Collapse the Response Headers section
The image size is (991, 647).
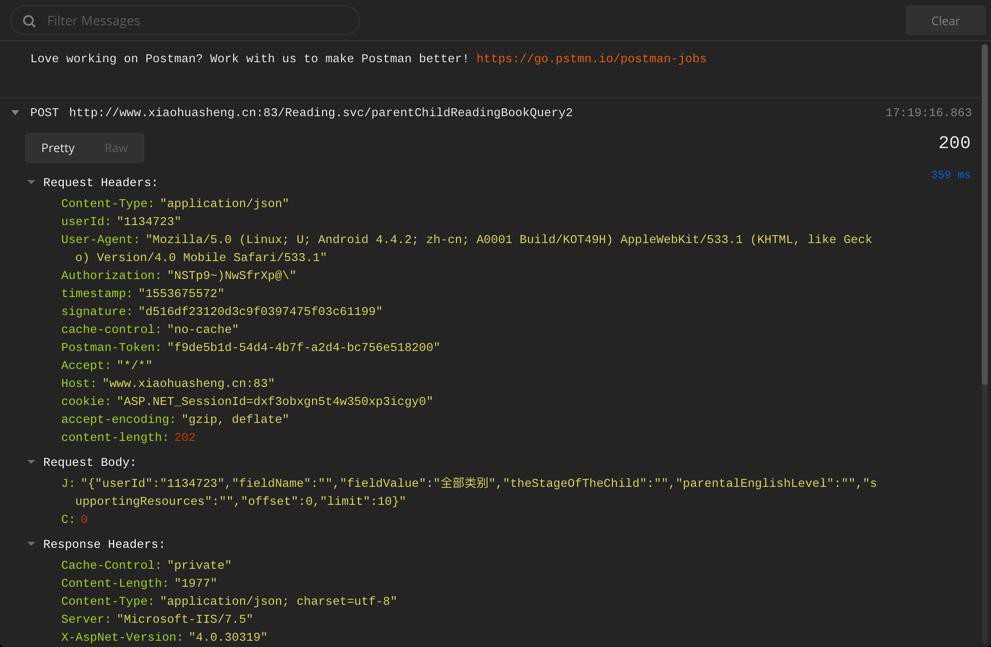pyautogui.click(x=31, y=545)
